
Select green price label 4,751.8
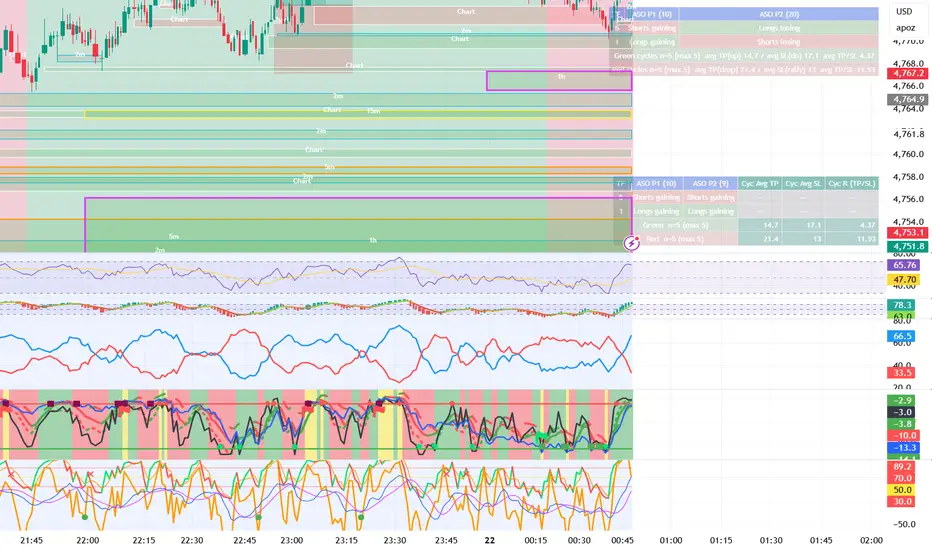point(908,246)
